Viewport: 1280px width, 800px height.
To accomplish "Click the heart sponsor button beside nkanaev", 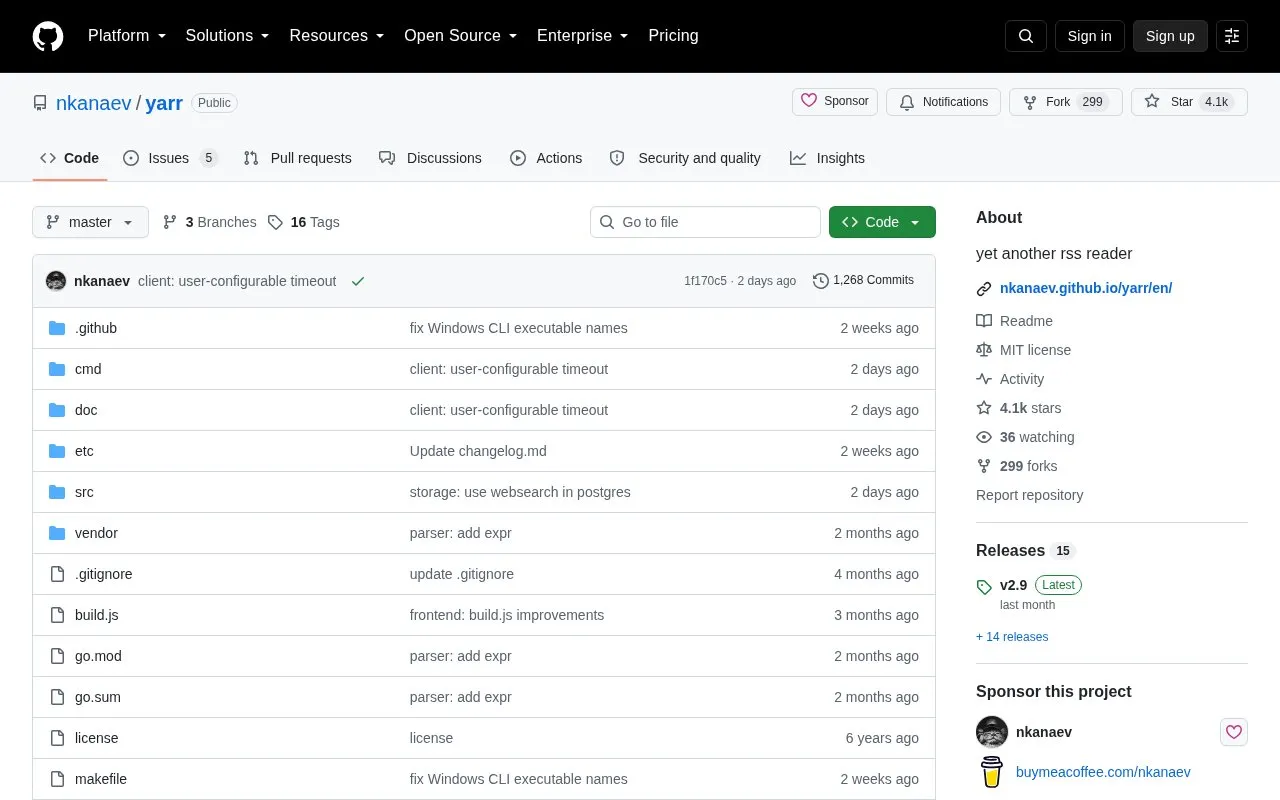I will (x=1234, y=732).
